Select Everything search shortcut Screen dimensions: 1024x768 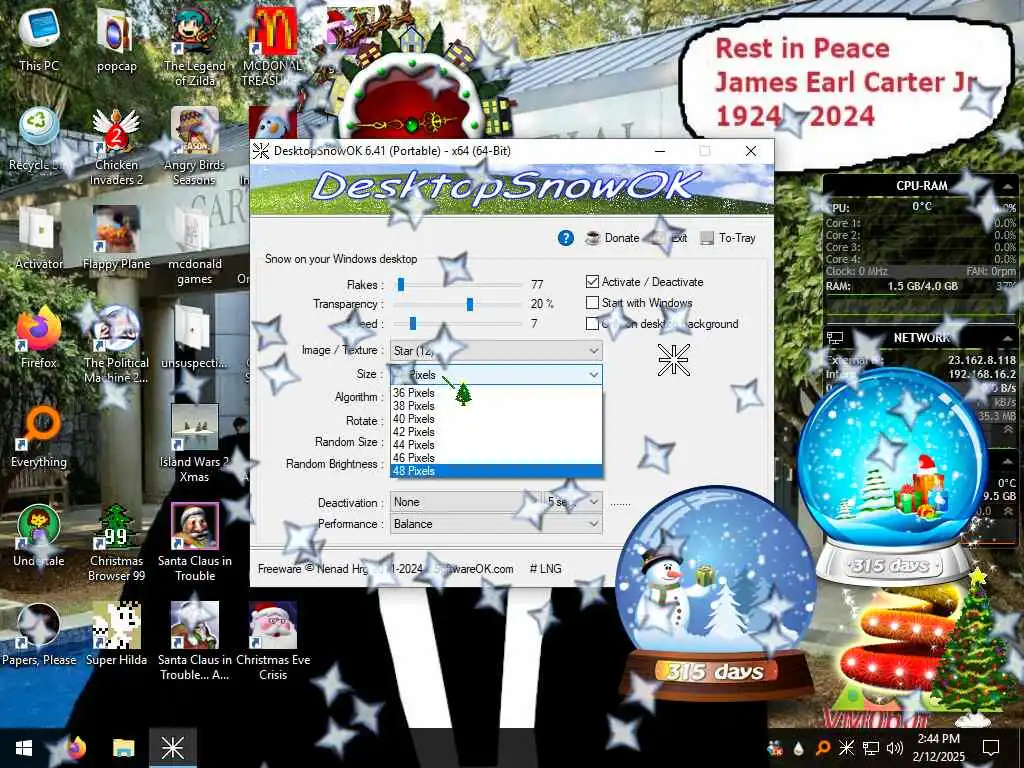tap(39, 438)
